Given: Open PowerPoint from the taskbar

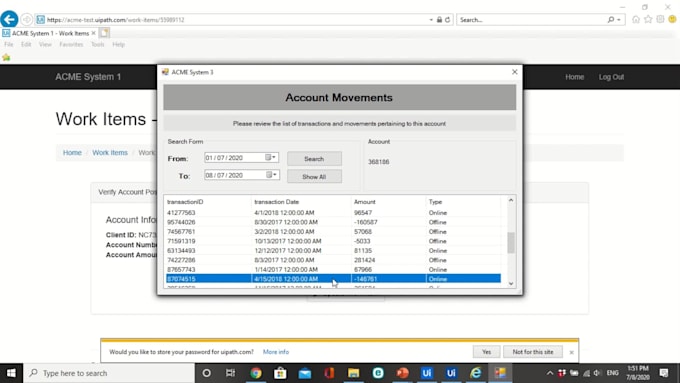Looking at the screenshot, I should 402,373.
